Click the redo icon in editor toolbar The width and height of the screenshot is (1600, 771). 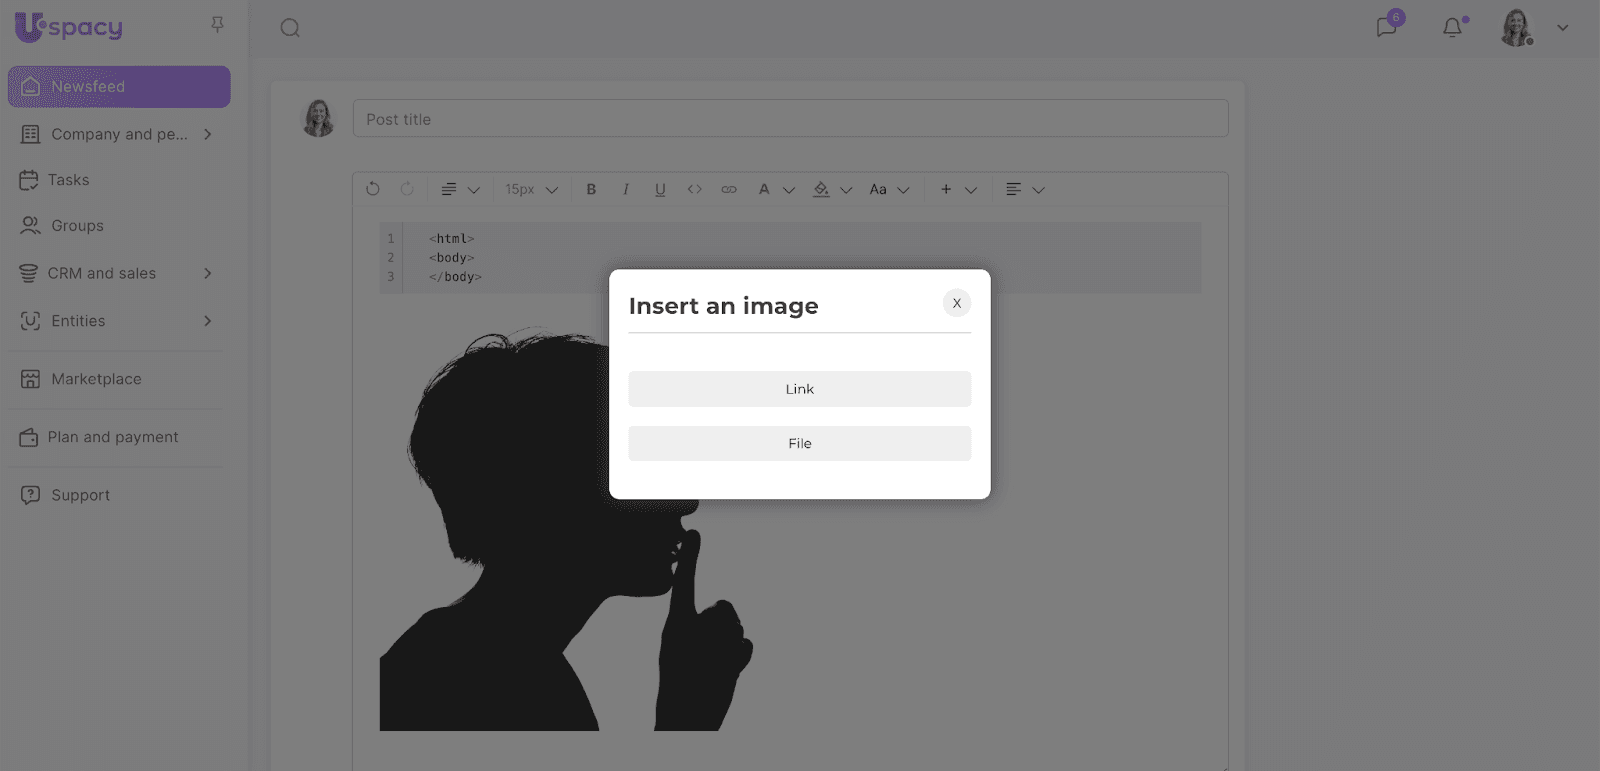click(x=407, y=189)
